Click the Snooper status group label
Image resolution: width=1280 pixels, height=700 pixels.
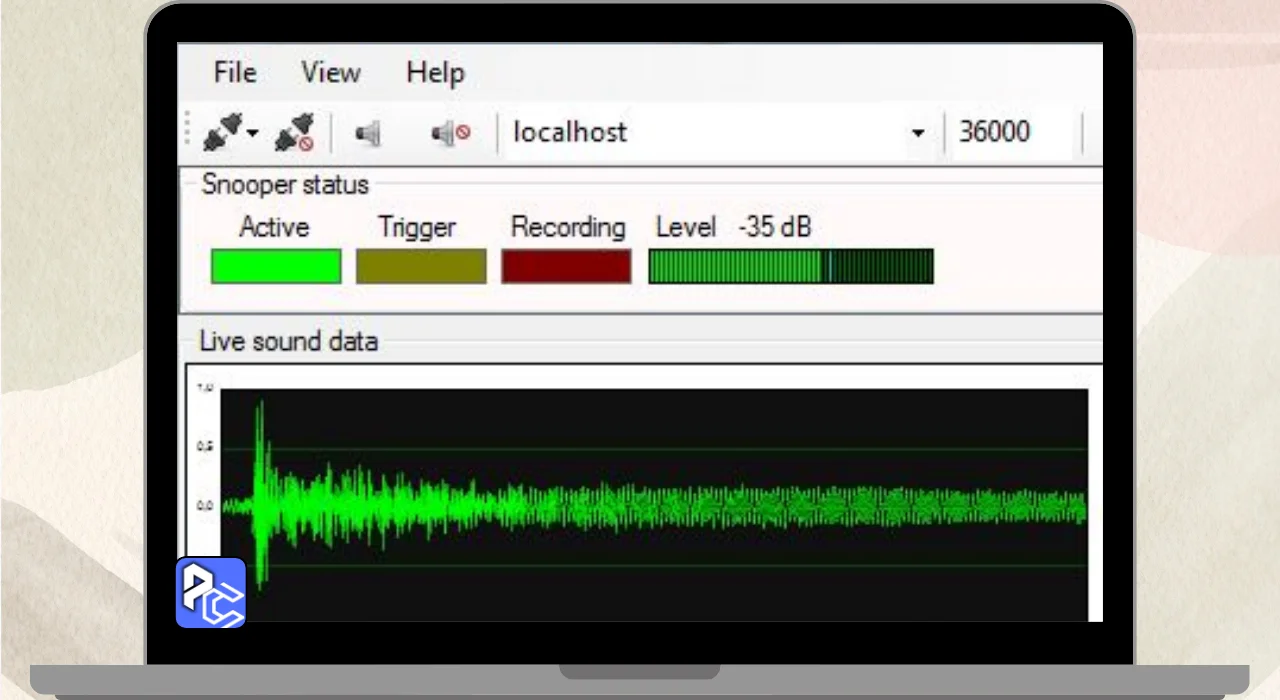tap(285, 184)
